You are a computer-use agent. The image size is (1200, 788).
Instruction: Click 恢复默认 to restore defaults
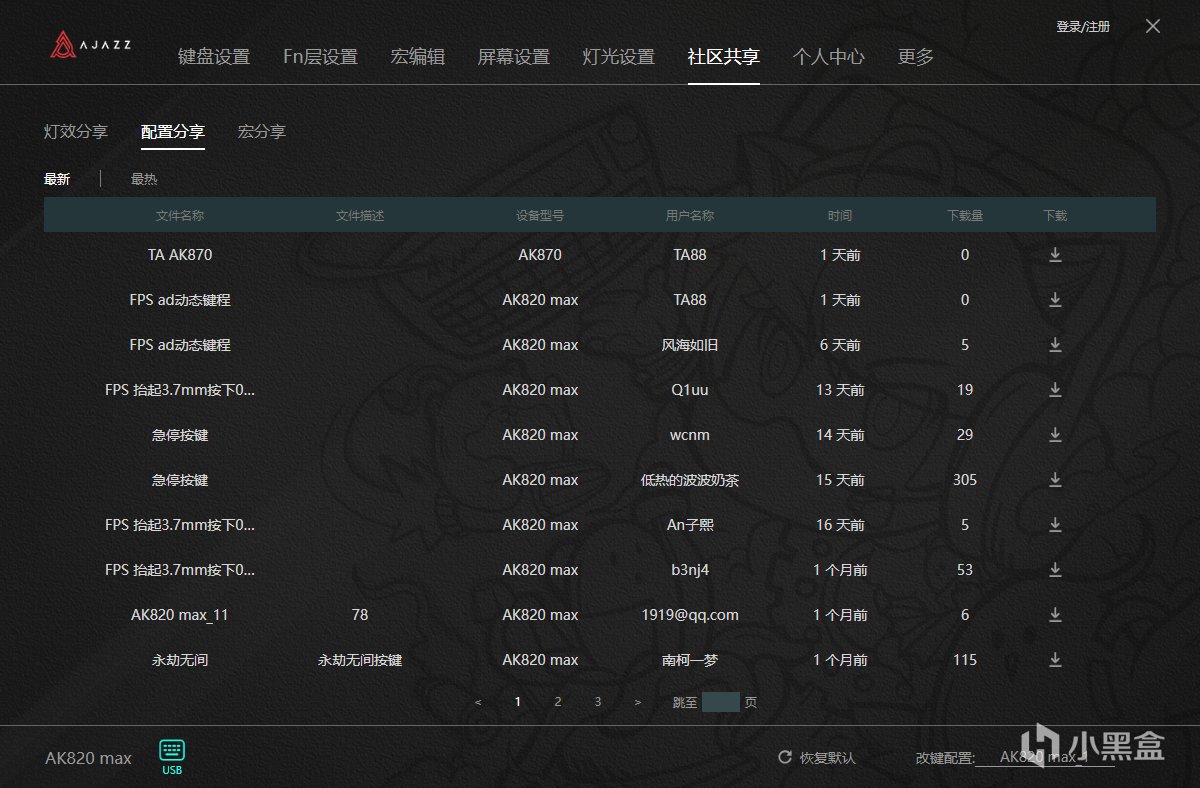(828, 758)
